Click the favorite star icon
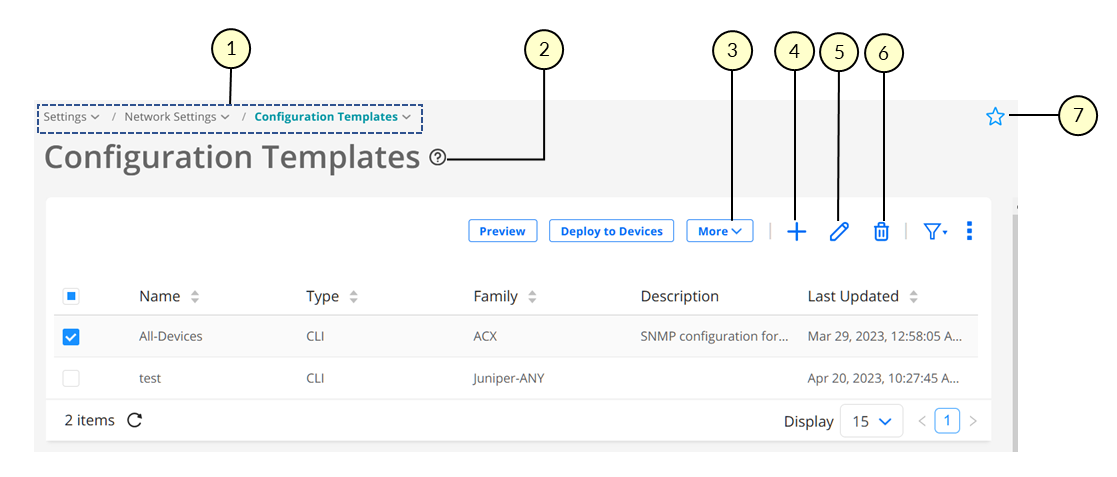This screenshot has height=477, width=1117. 995,117
